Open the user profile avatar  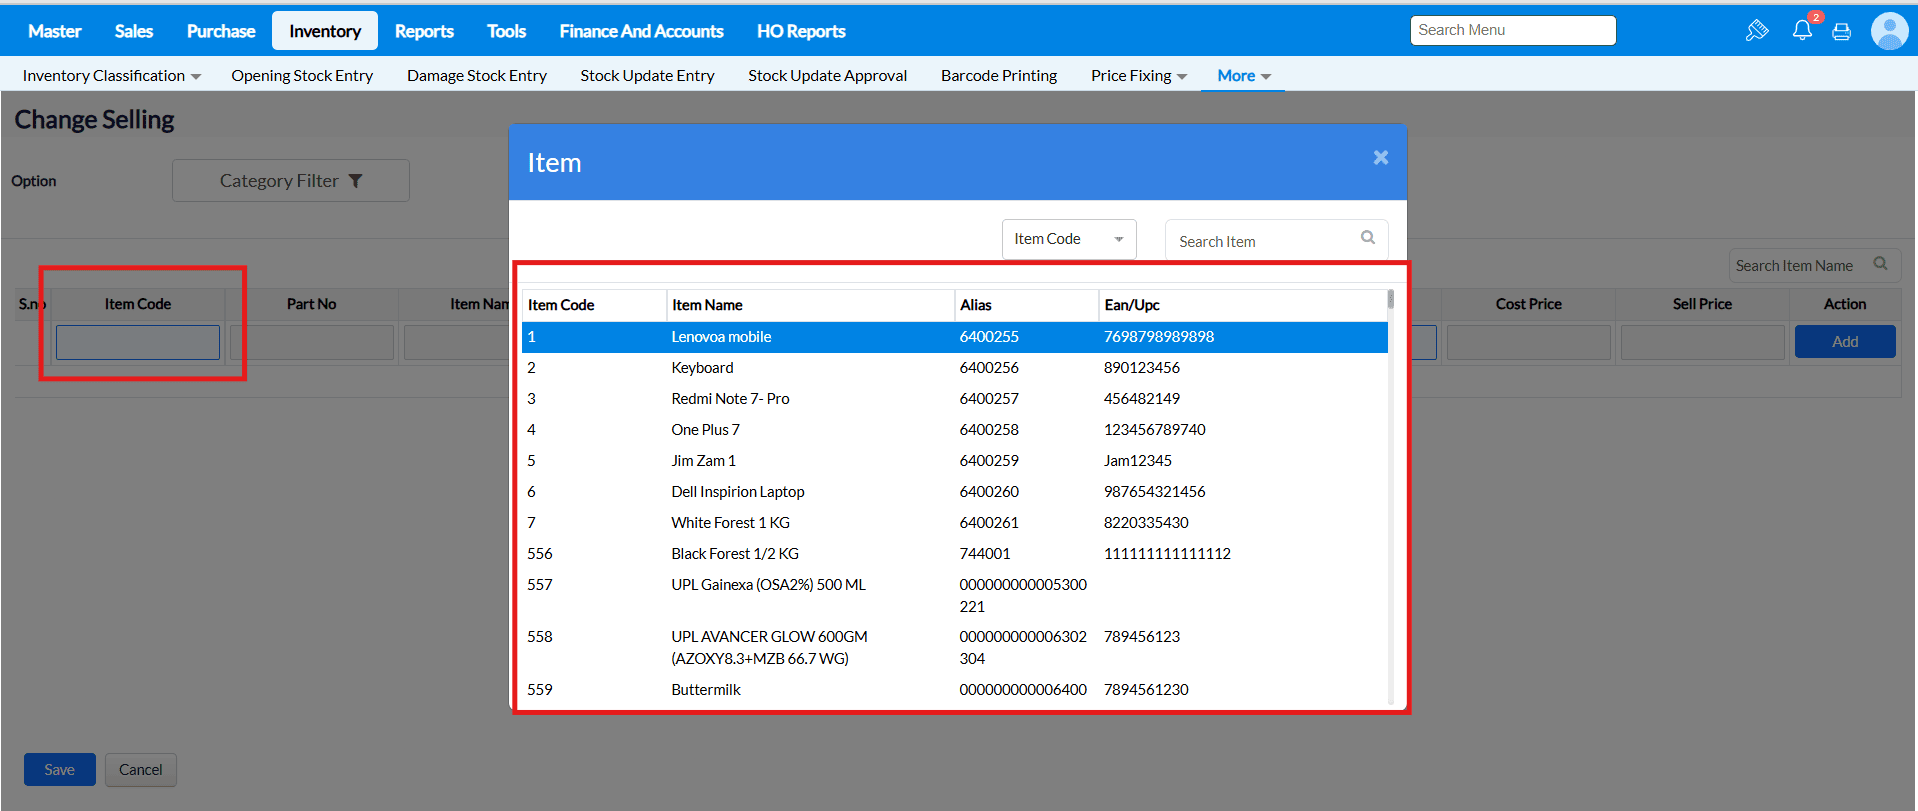[1889, 31]
